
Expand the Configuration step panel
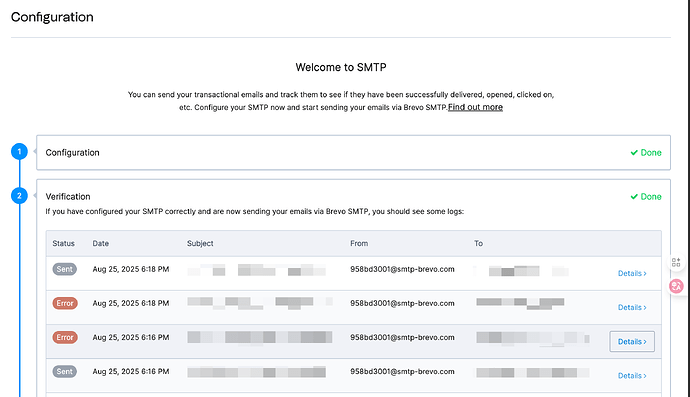(353, 152)
